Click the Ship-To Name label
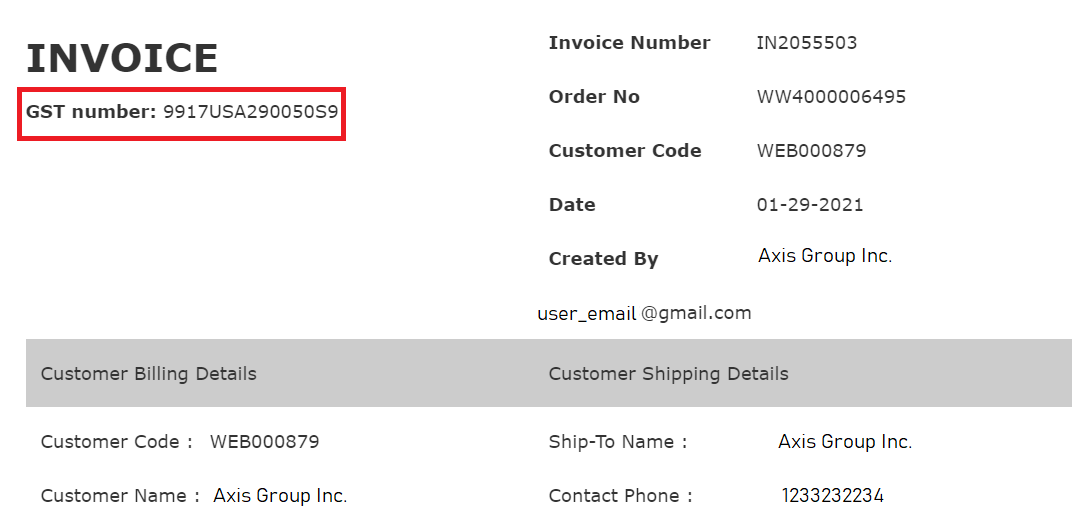The image size is (1084, 532). pyautogui.click(x=617, y=442)
